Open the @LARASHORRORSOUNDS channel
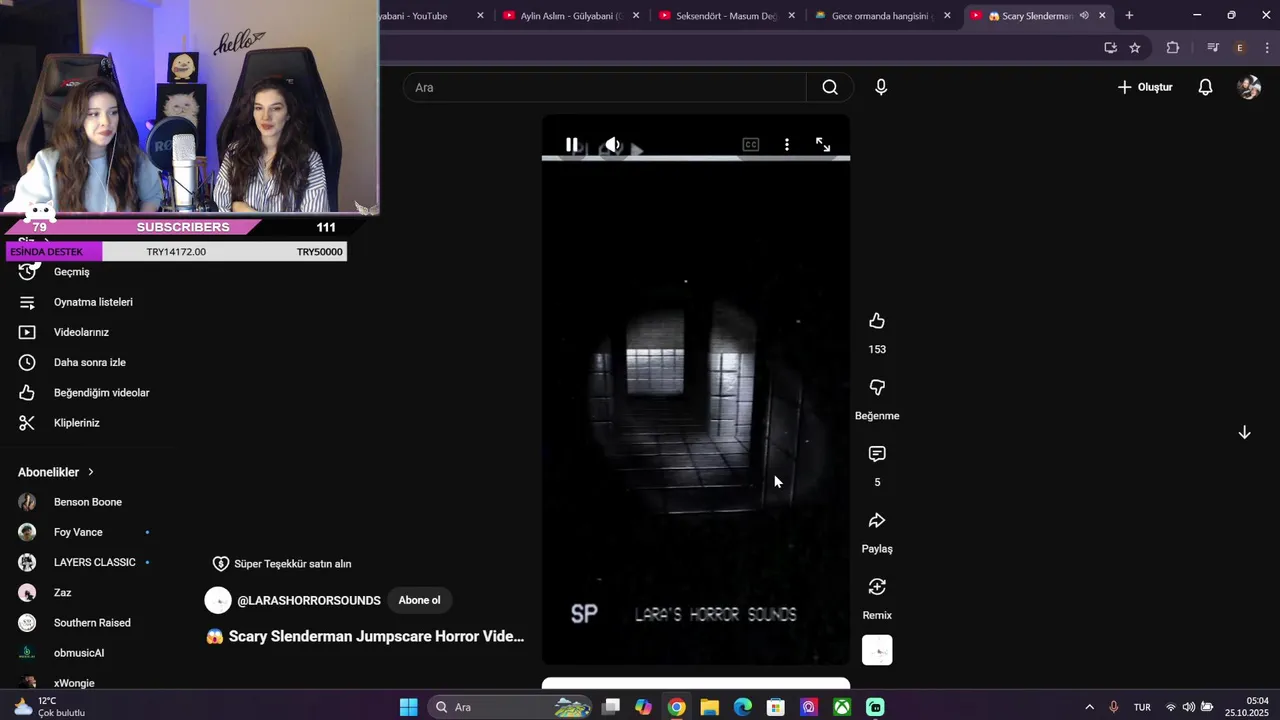1280x720 pixels. click(x=309, y=600)
